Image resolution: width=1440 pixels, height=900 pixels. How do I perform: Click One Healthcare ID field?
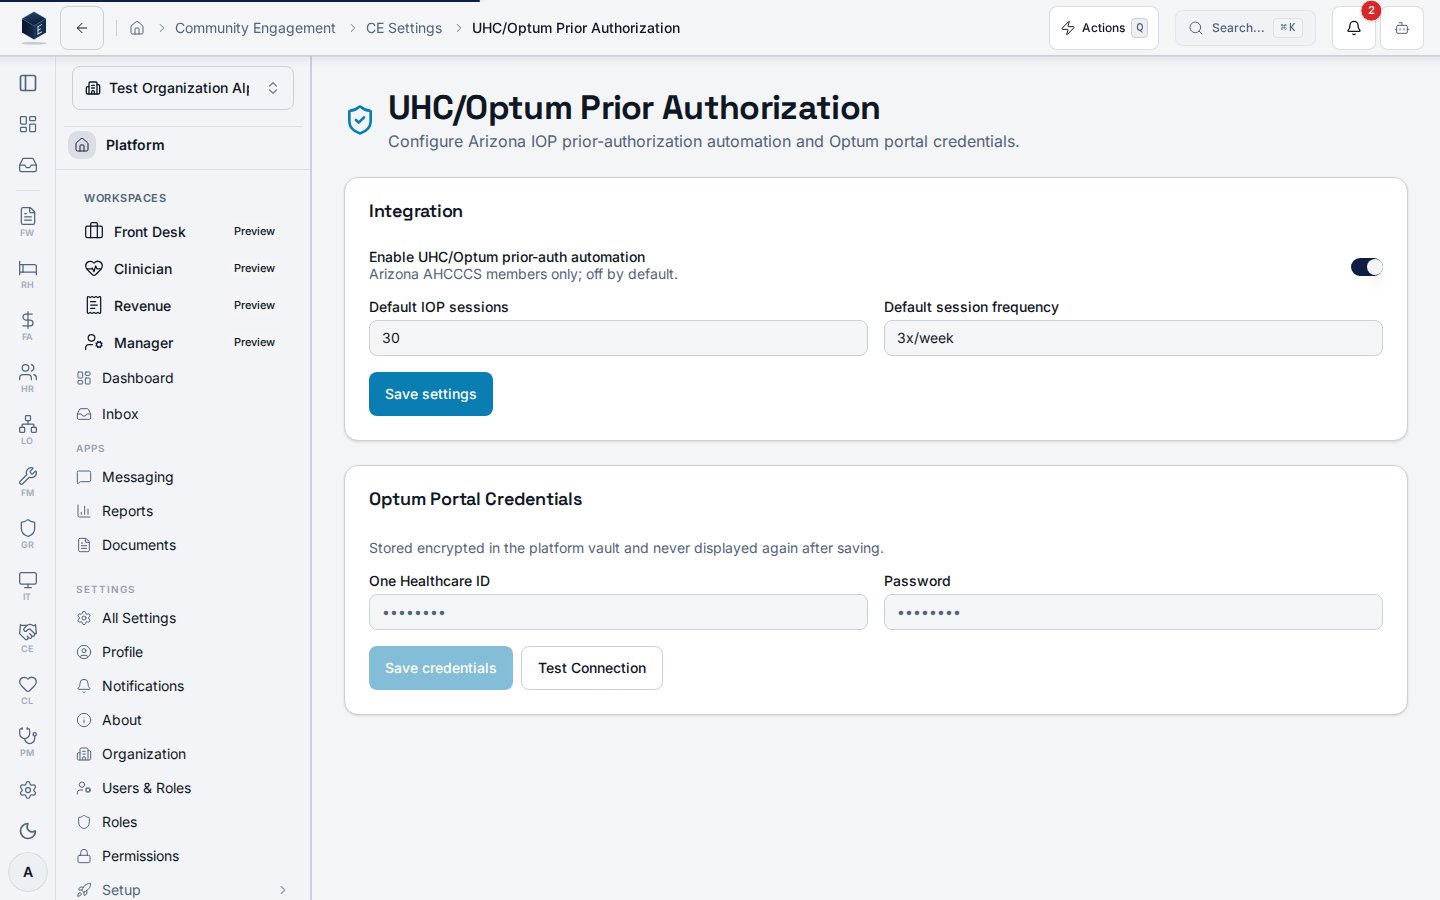click(618, 612)
